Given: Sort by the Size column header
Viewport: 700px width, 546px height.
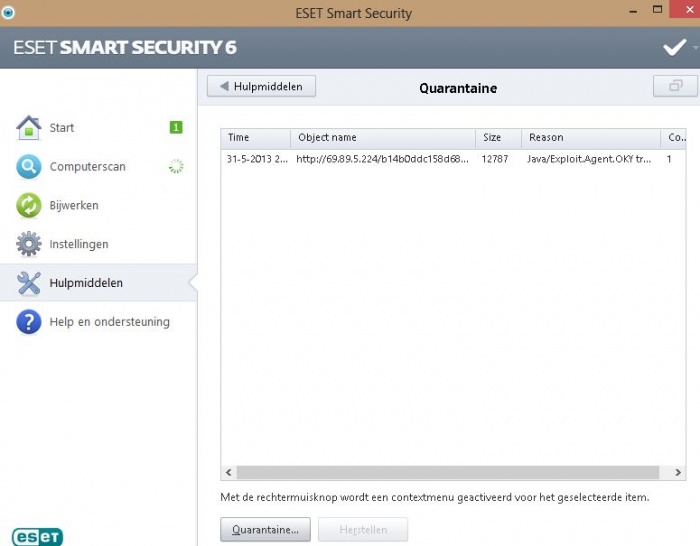Looking at the screenshot, I should (499, 138).
